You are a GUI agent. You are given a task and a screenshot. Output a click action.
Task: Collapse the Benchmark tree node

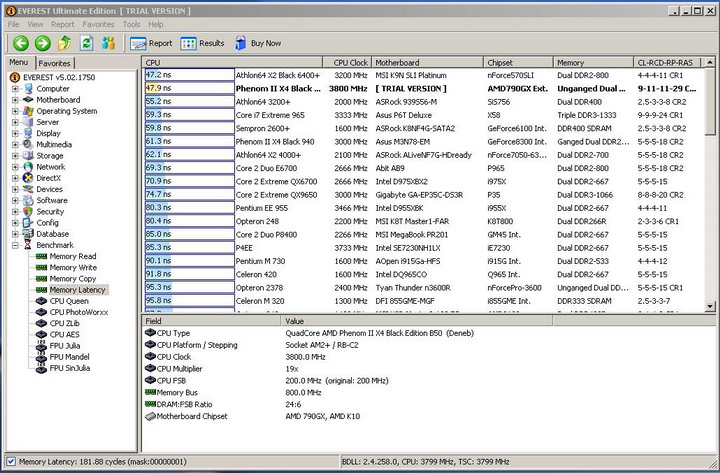point(15,245)
